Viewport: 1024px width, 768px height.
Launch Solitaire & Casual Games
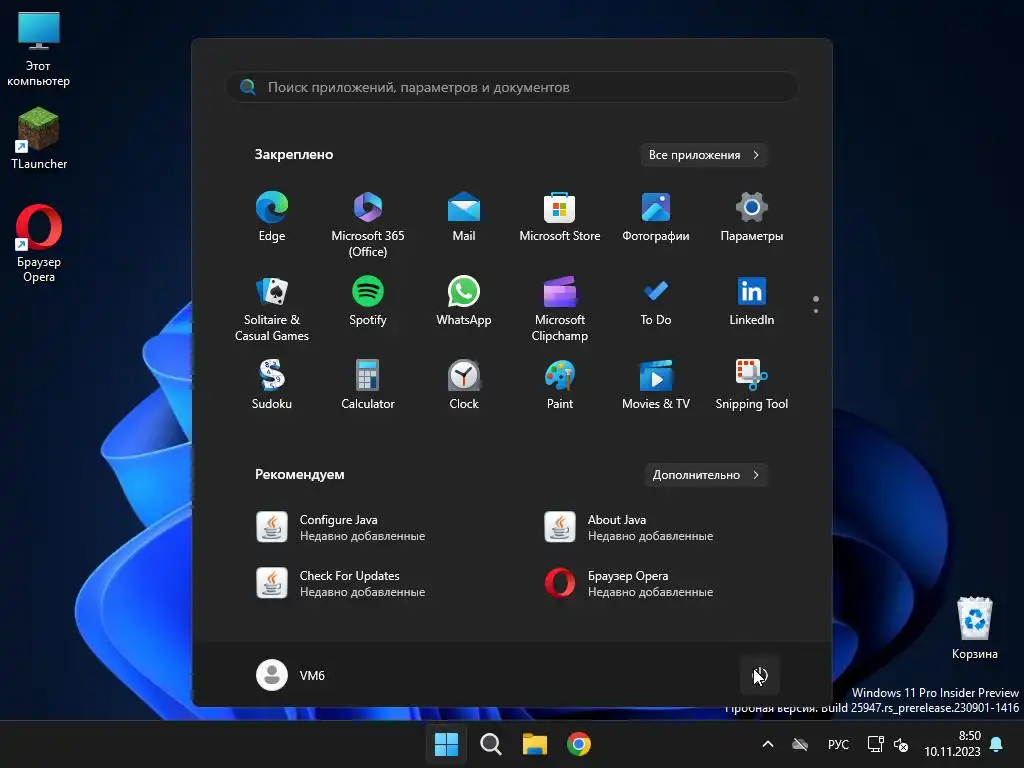coord(272,308)
